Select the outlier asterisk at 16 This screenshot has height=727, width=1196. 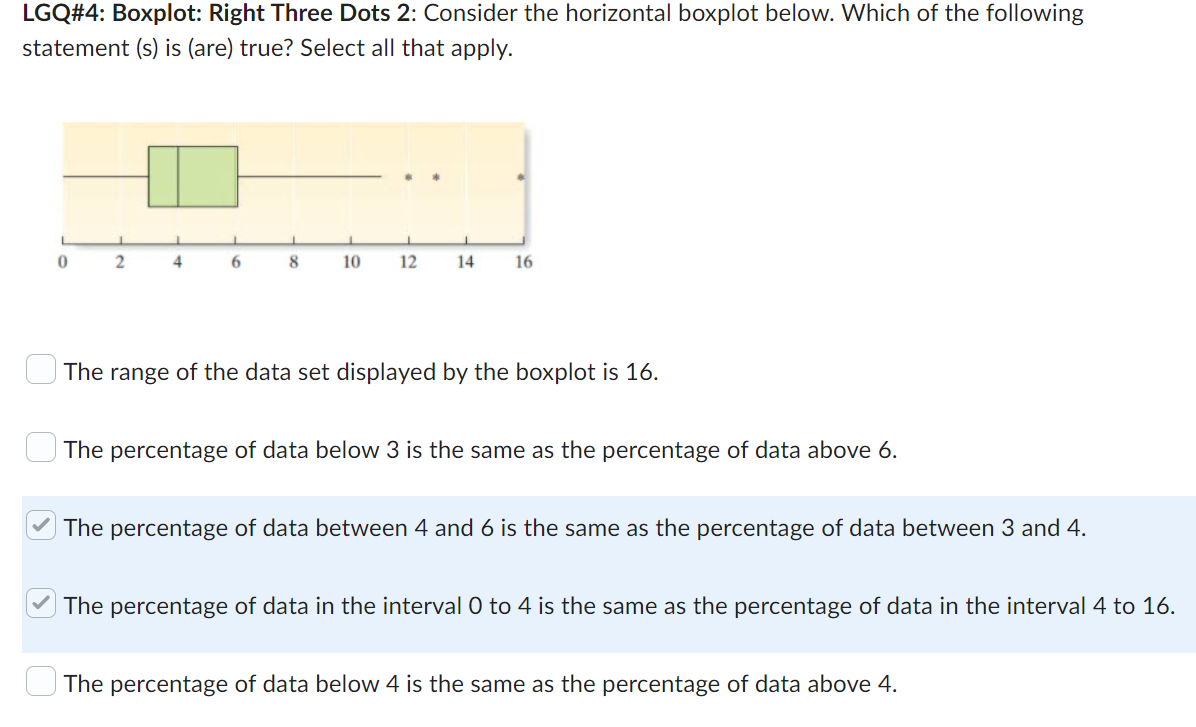[x=520, y=177]
